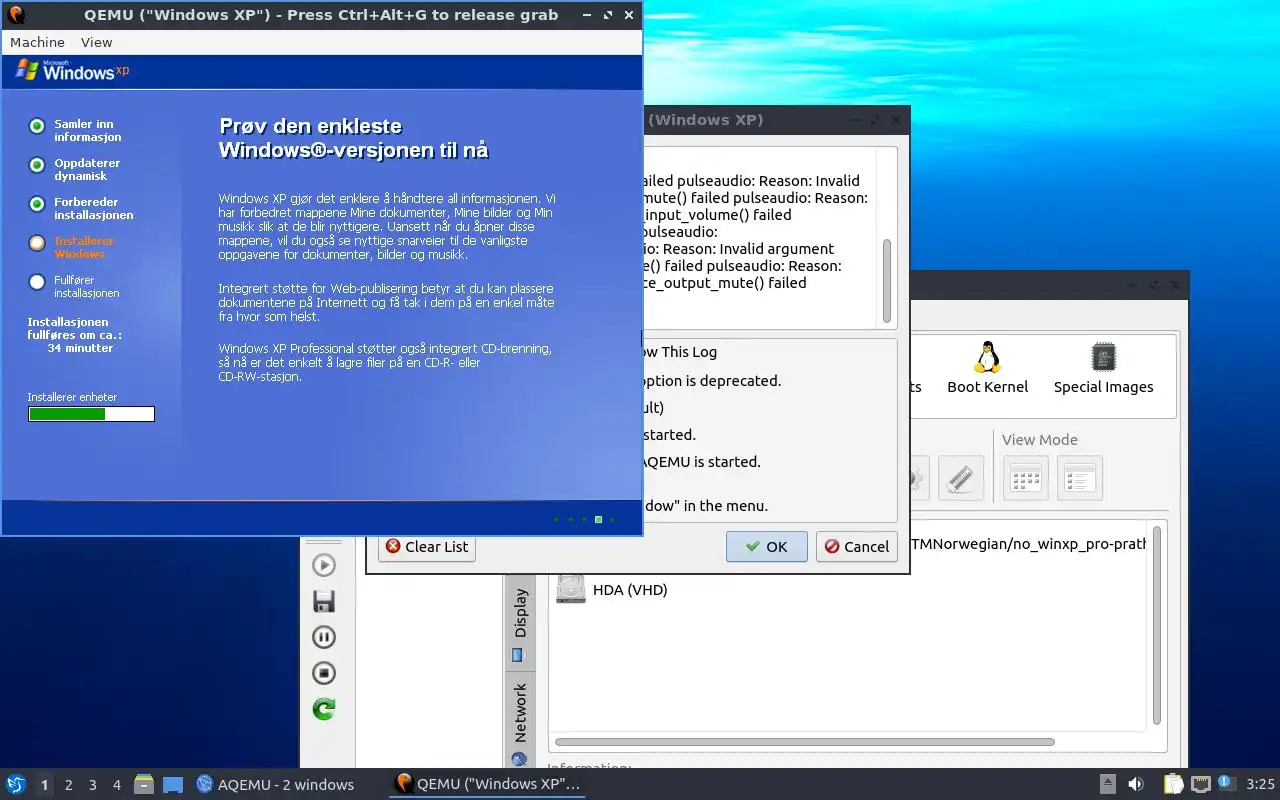Click the Clear List button
1280x800 pixels.
click(427, 546)
